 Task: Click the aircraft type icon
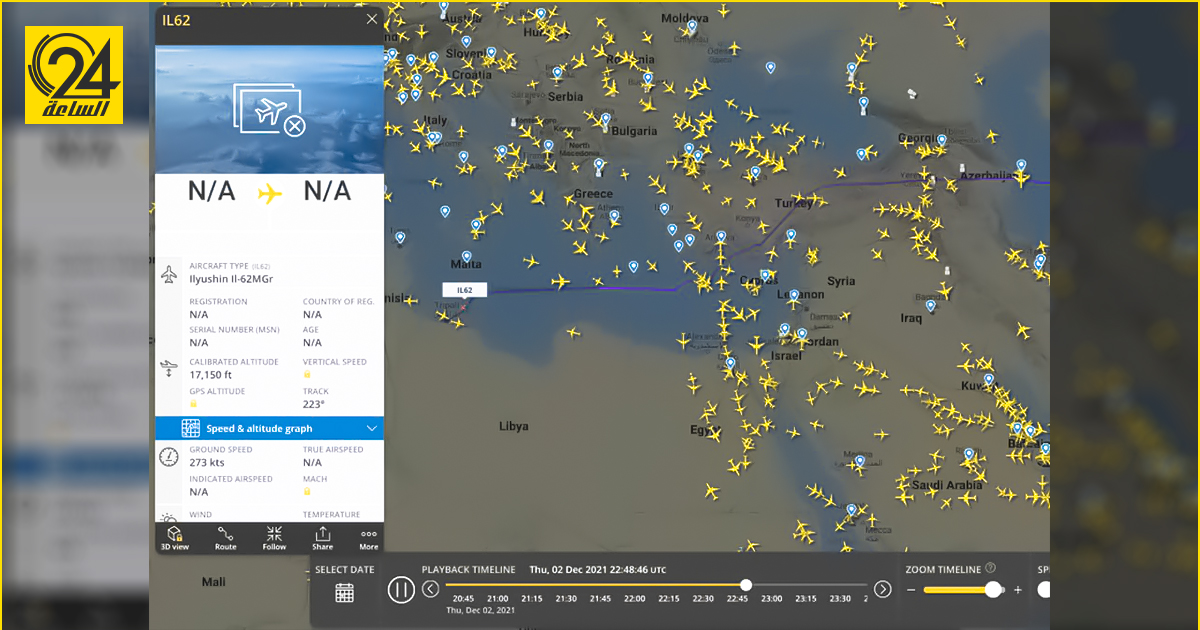click(169, 275)
